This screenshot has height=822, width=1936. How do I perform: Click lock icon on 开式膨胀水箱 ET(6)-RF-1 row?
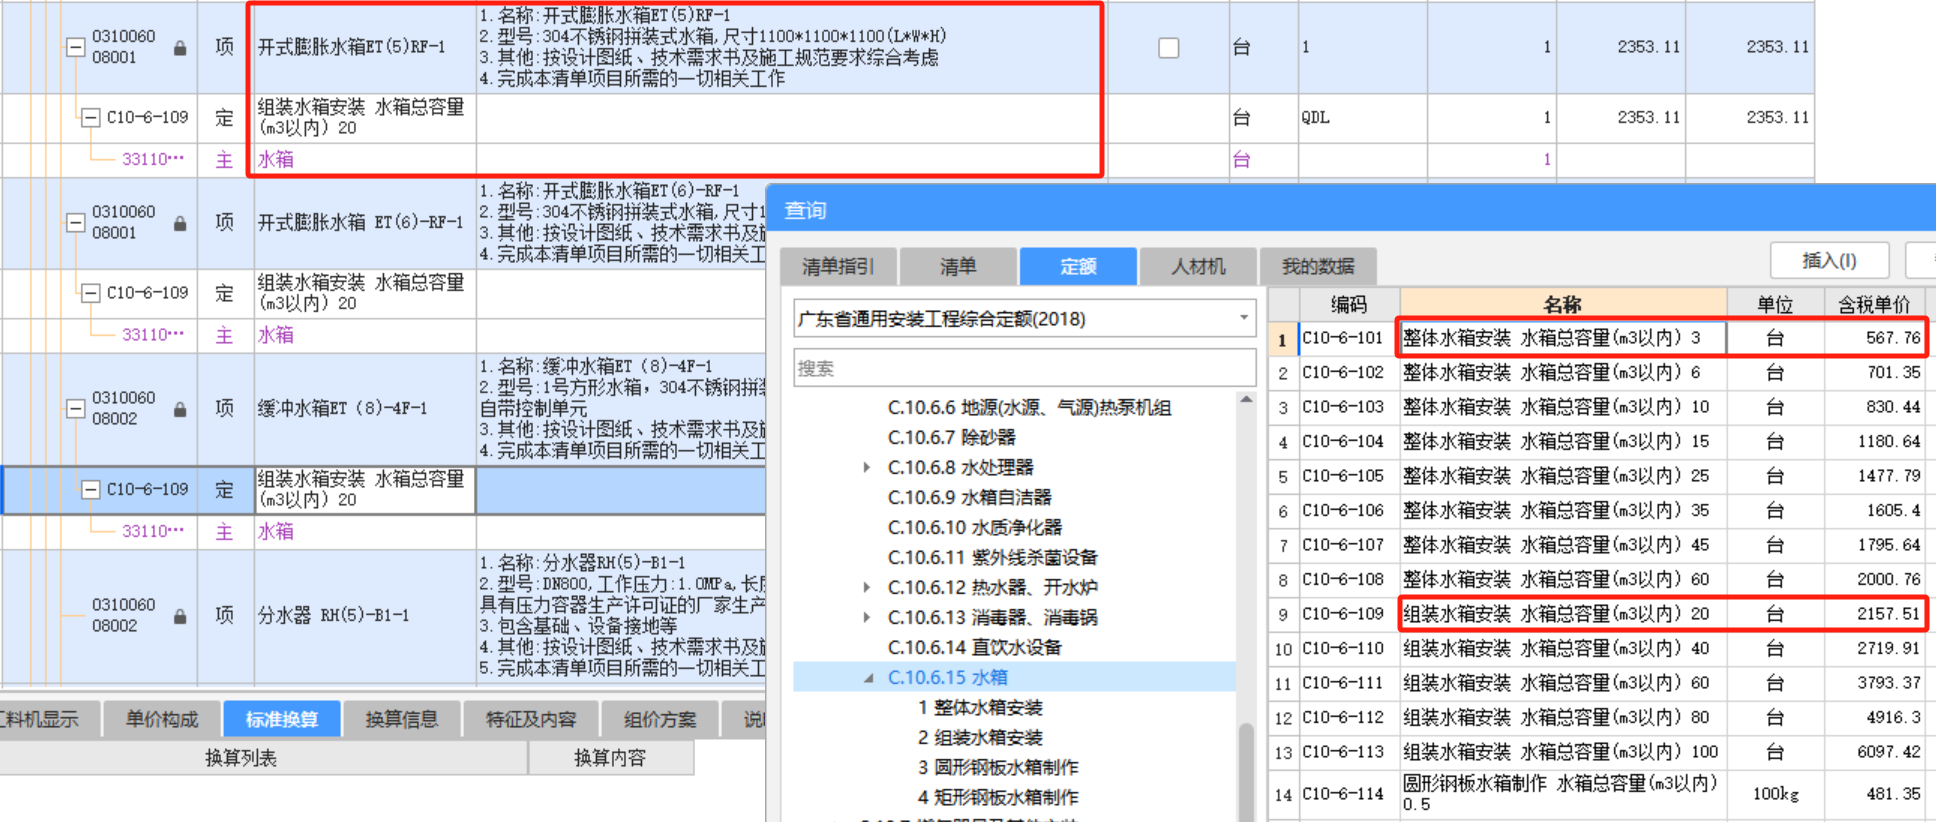(180, 223)
